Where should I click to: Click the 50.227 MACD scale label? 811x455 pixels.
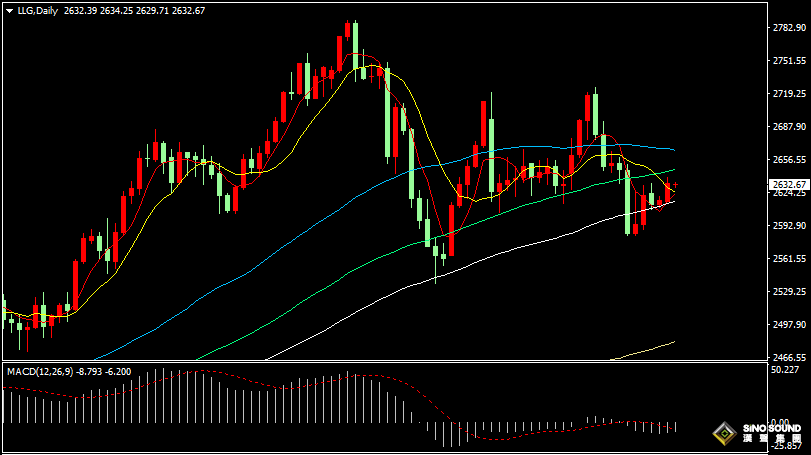coord(785,370)
